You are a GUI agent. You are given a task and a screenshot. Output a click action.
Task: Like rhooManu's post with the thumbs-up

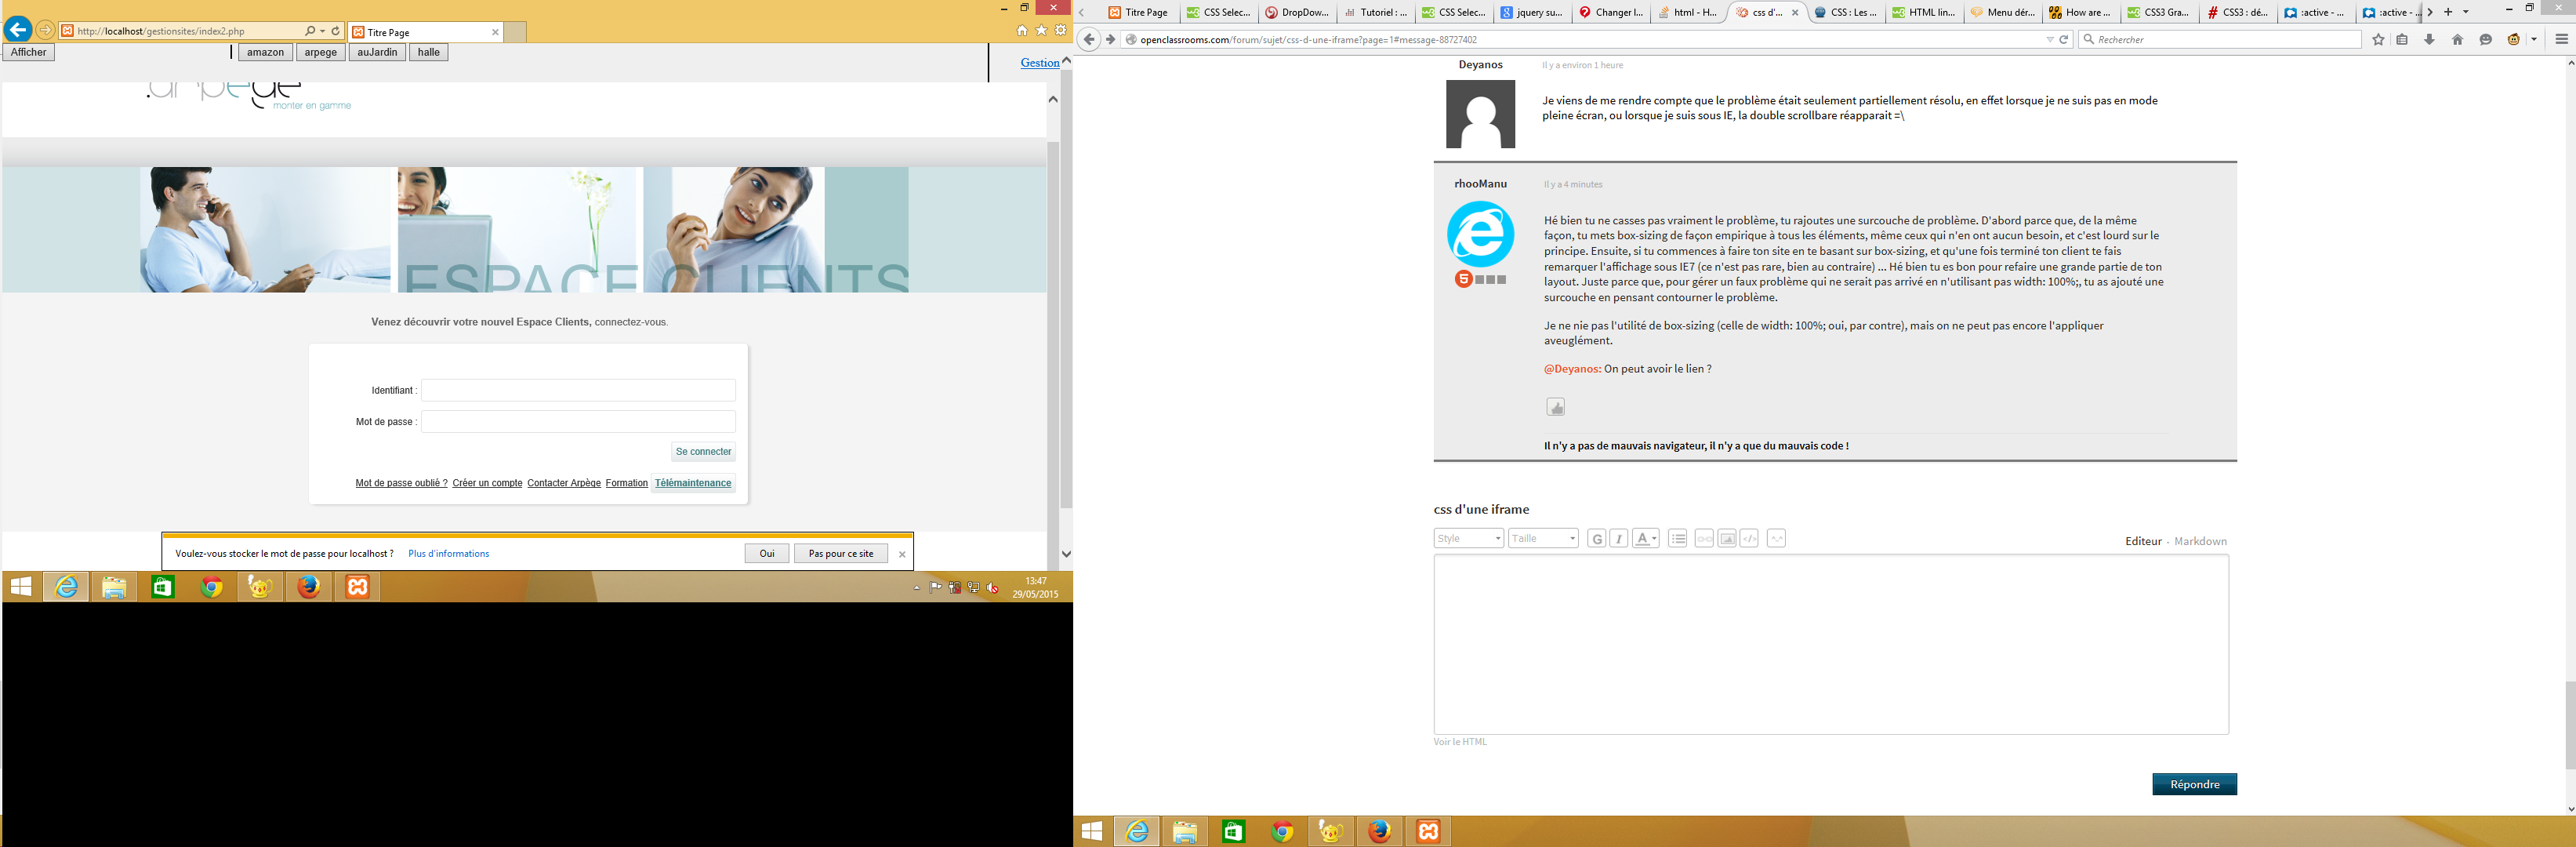1557,406
